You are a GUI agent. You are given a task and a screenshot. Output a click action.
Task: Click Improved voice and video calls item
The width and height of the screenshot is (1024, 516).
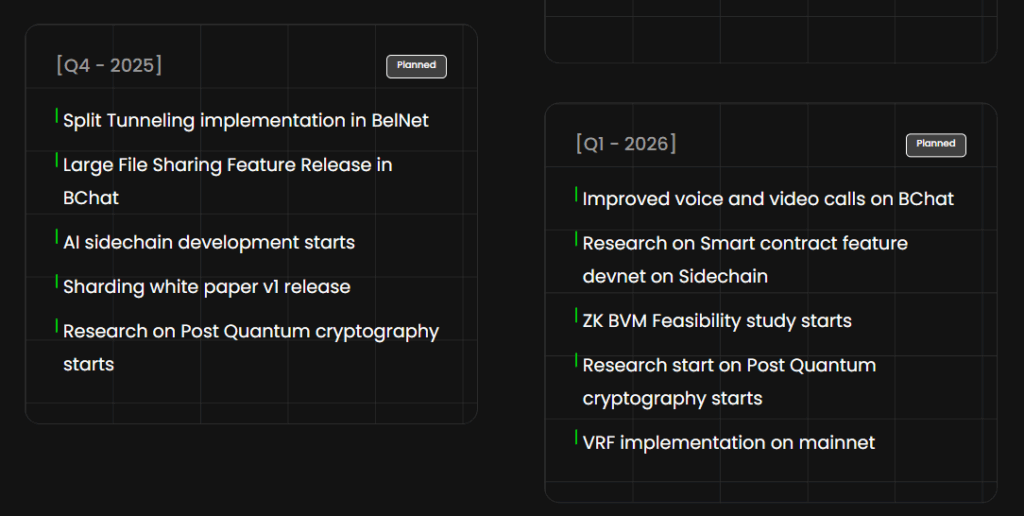point(767,199)
